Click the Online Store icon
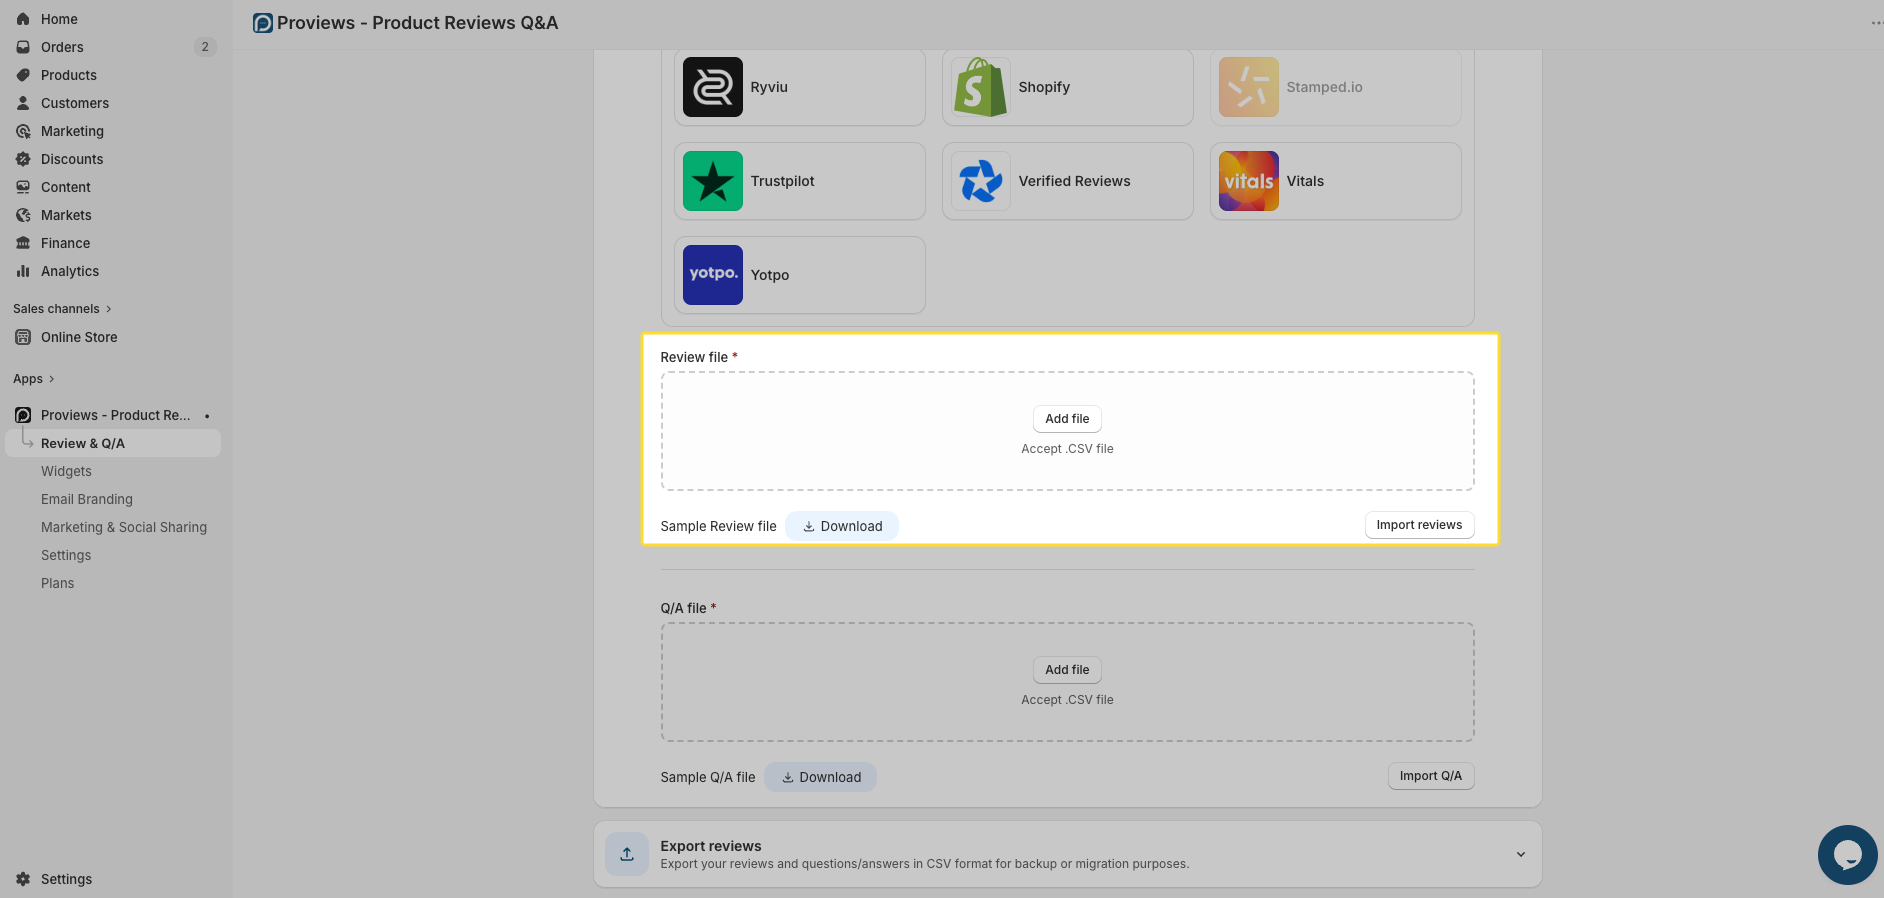This screenshot has width=1884, height=898. [23, 337]
